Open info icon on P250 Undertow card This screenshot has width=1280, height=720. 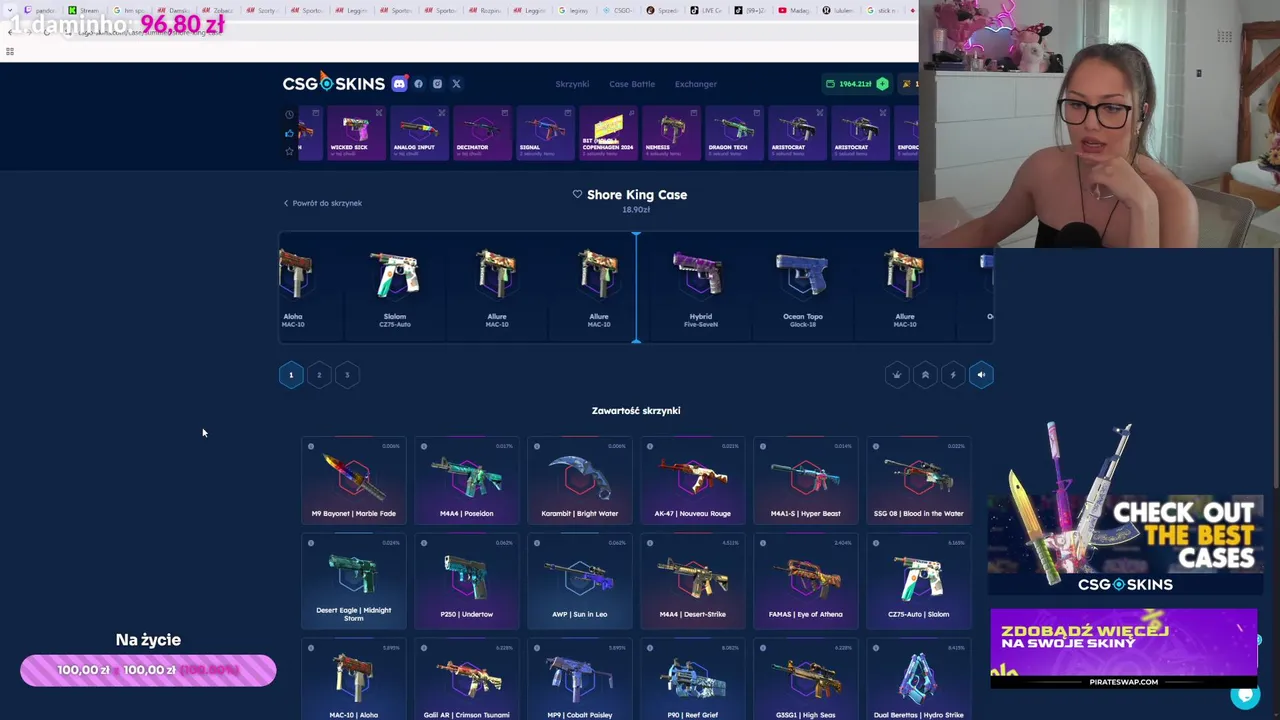[424, 543]
